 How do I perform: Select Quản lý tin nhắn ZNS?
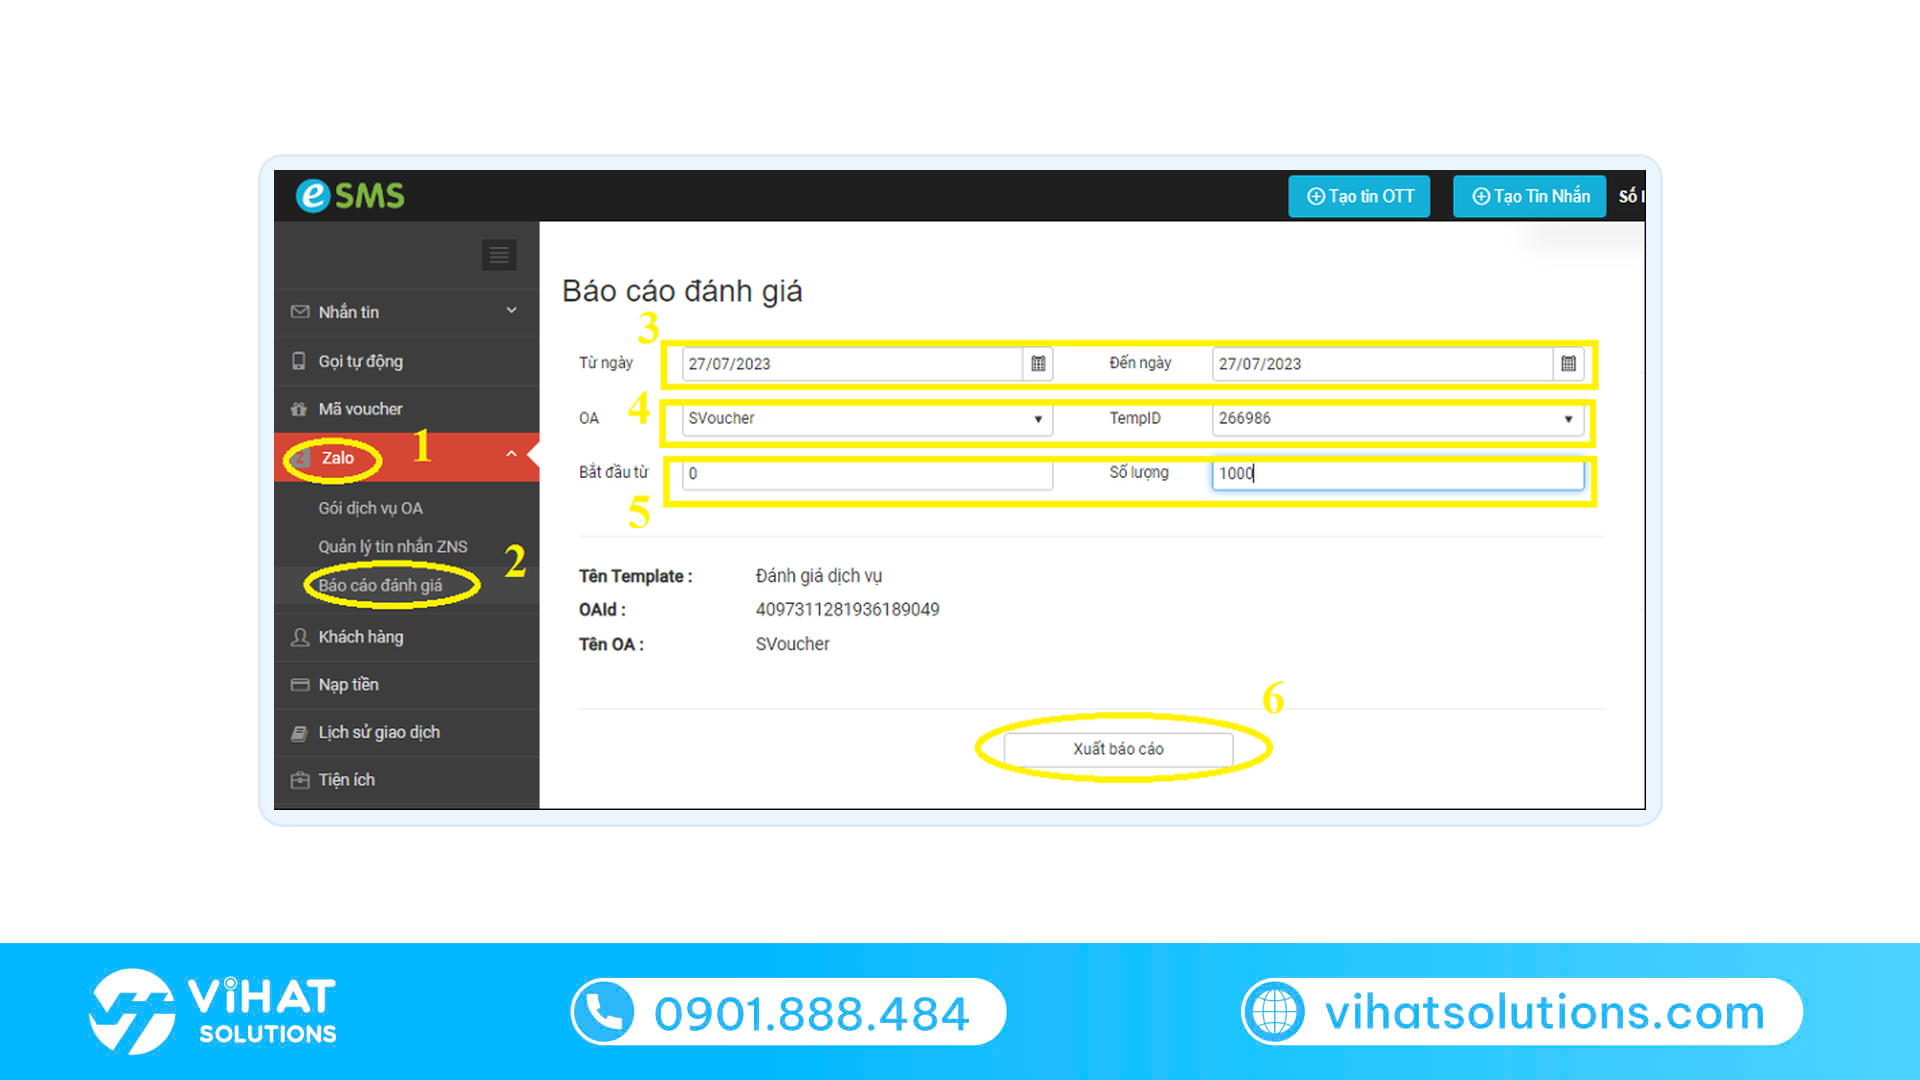coord(393,547)
